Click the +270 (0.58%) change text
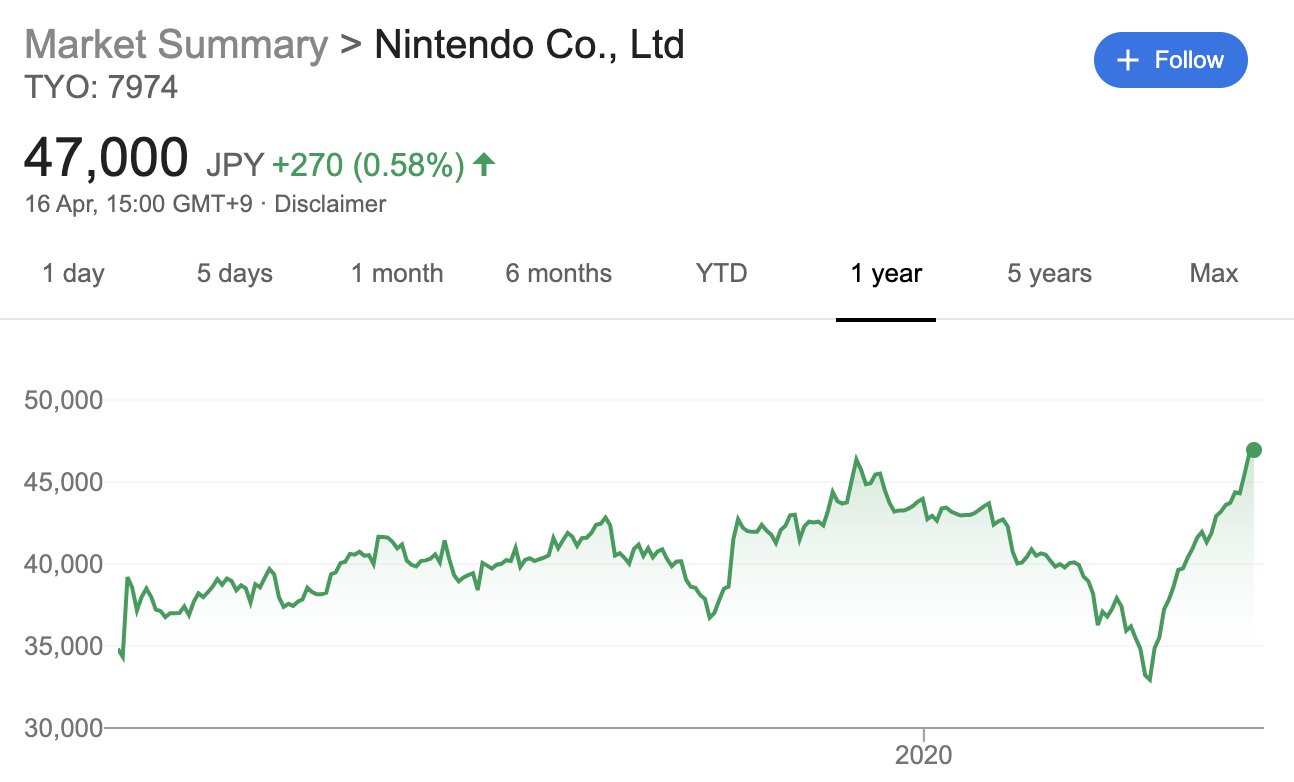This screenshot has height=782, width=1294. (x=368, y=163)
